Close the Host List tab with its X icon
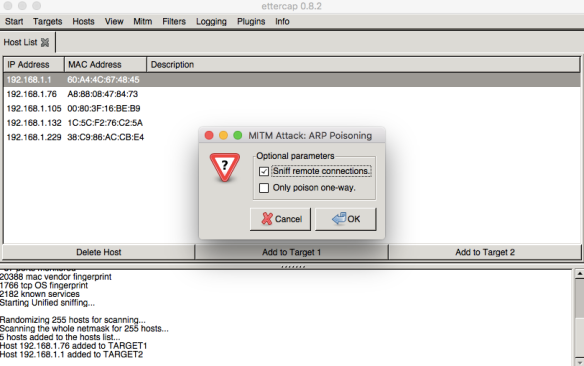This screenshot has width=584, height=366. [45, 42]
